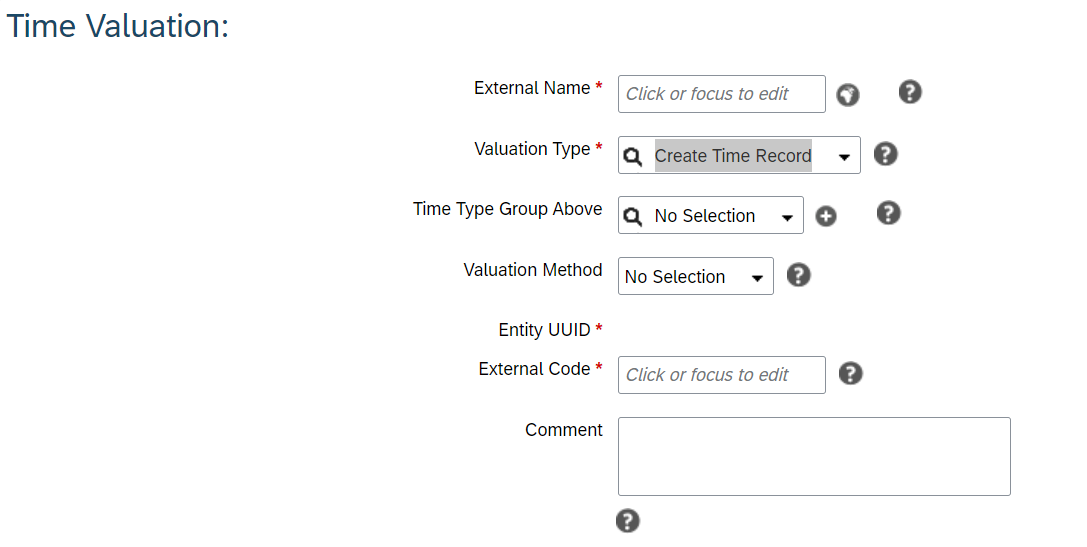This screenshot has width=1087, height=547.
Task: Click the globe translation icon beside External Name
Action: pos(847,94)
